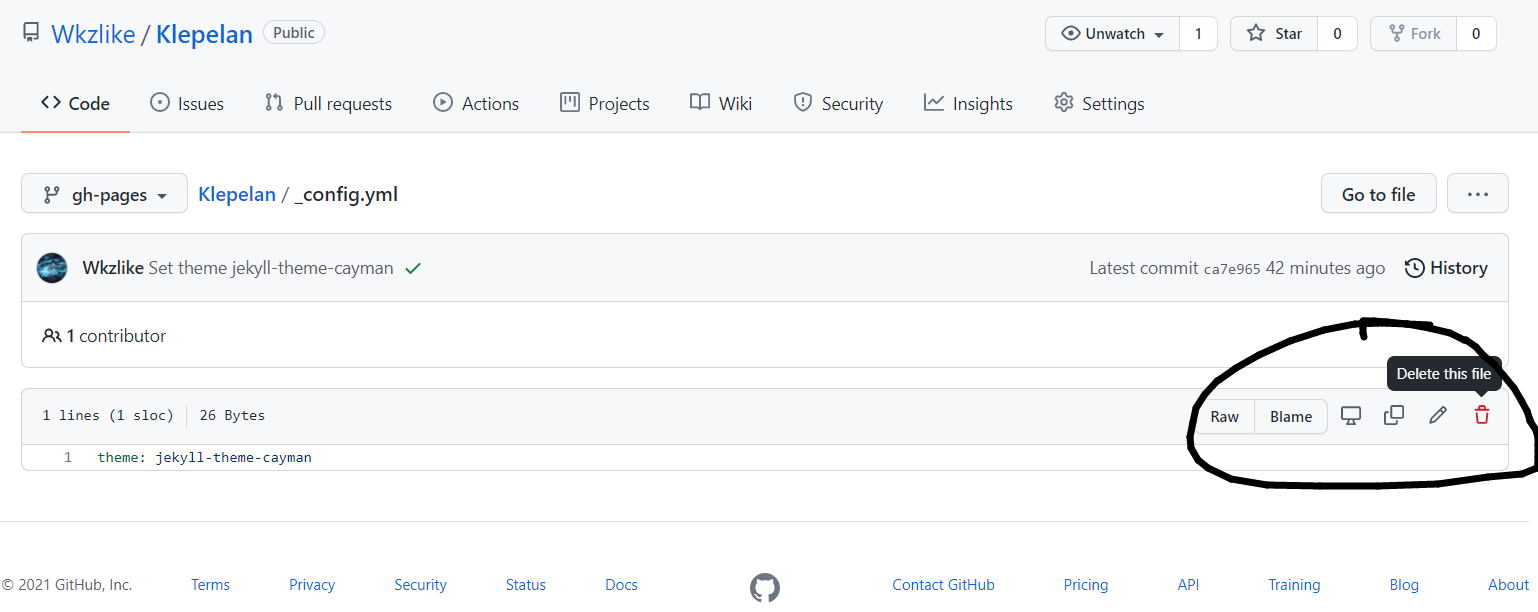Open the footer Privacy link
Viewport: 1538px width, 612px height.
pos(312,585)
